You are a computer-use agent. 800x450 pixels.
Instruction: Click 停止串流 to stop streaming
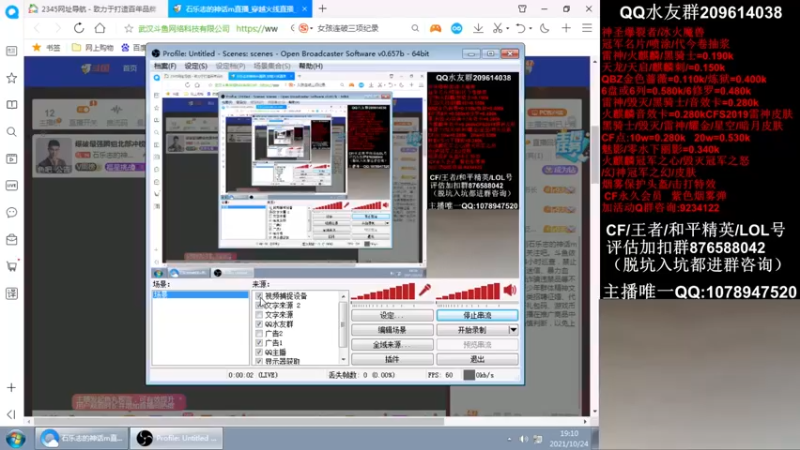click(x=477, y=315)
